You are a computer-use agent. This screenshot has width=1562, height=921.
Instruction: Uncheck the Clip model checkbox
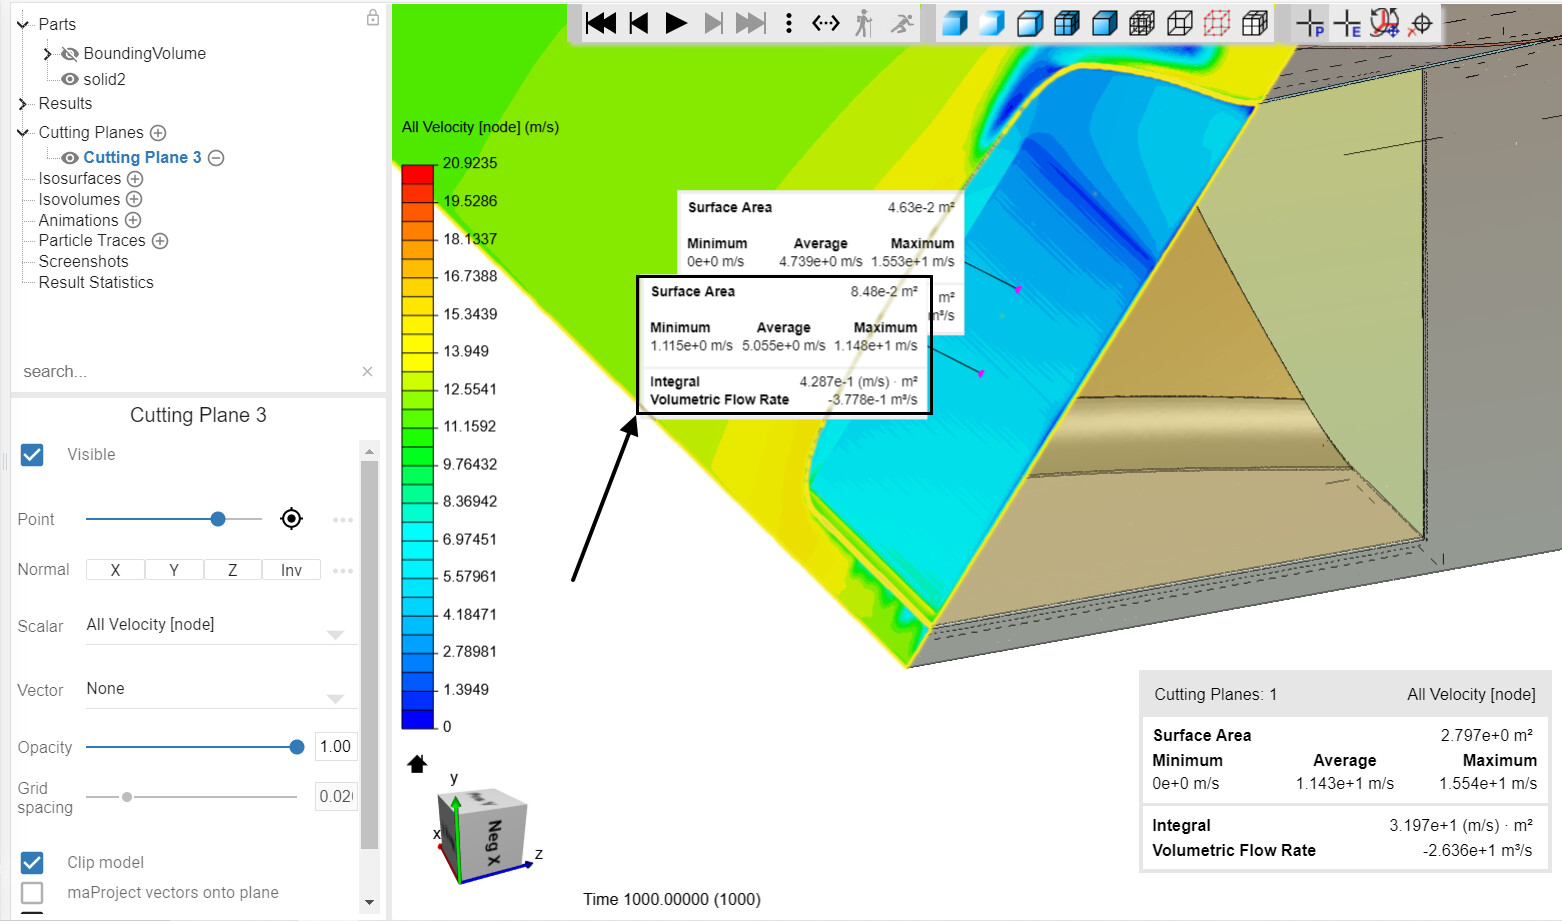tap(32, 862)
